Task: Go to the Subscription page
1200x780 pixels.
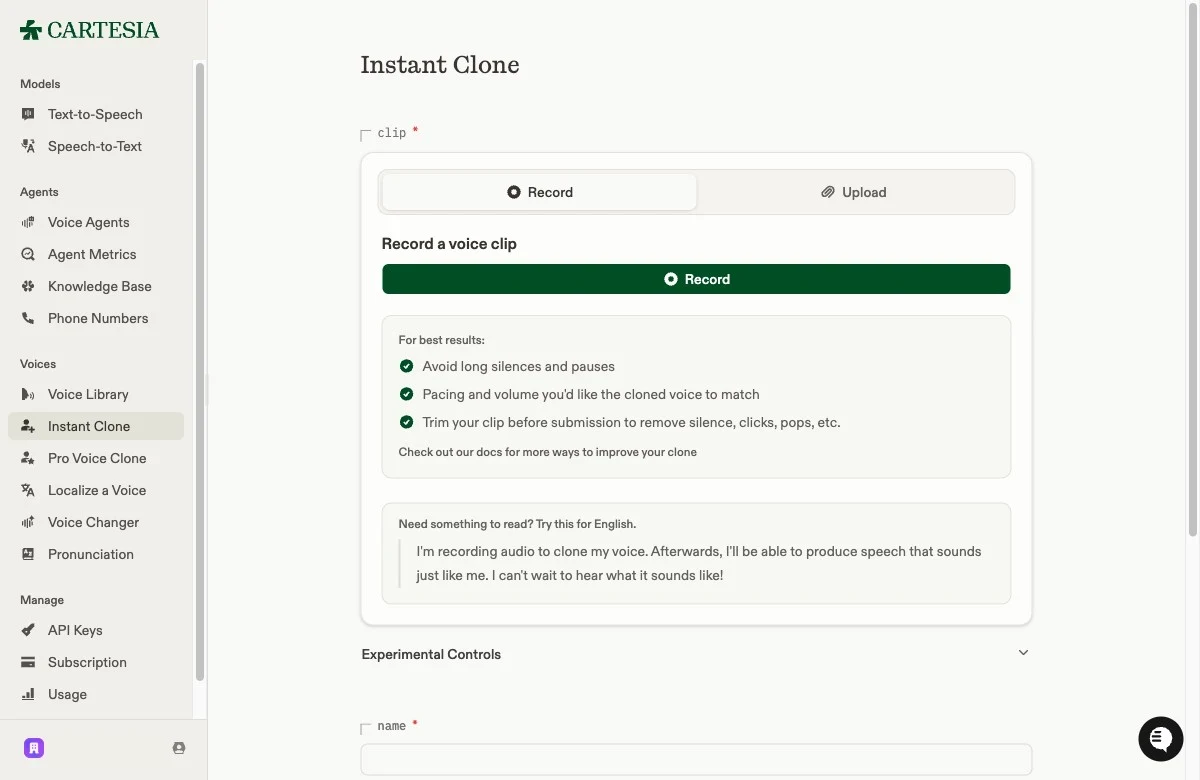Action: click(96, 662)
